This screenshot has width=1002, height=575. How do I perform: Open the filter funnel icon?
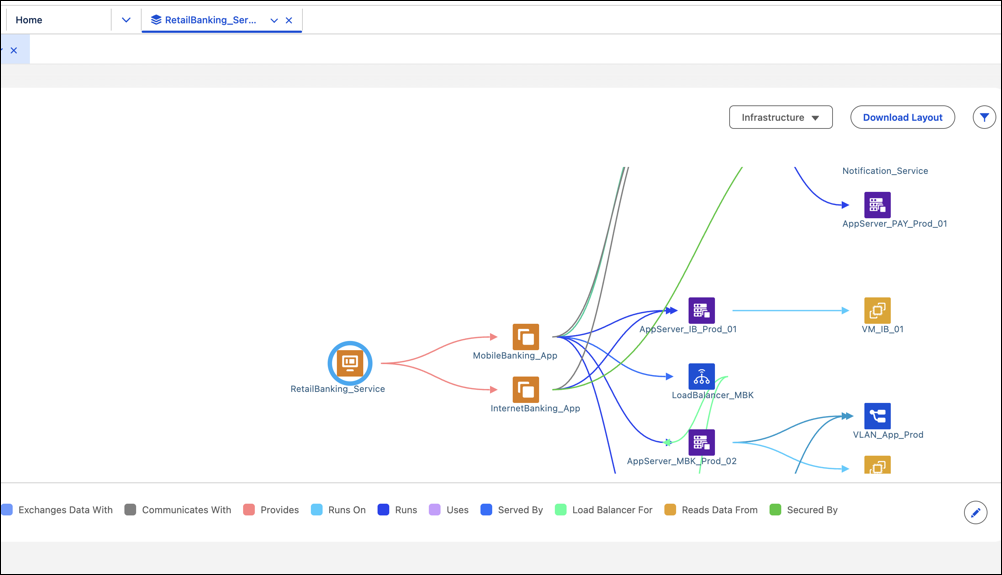984,117
